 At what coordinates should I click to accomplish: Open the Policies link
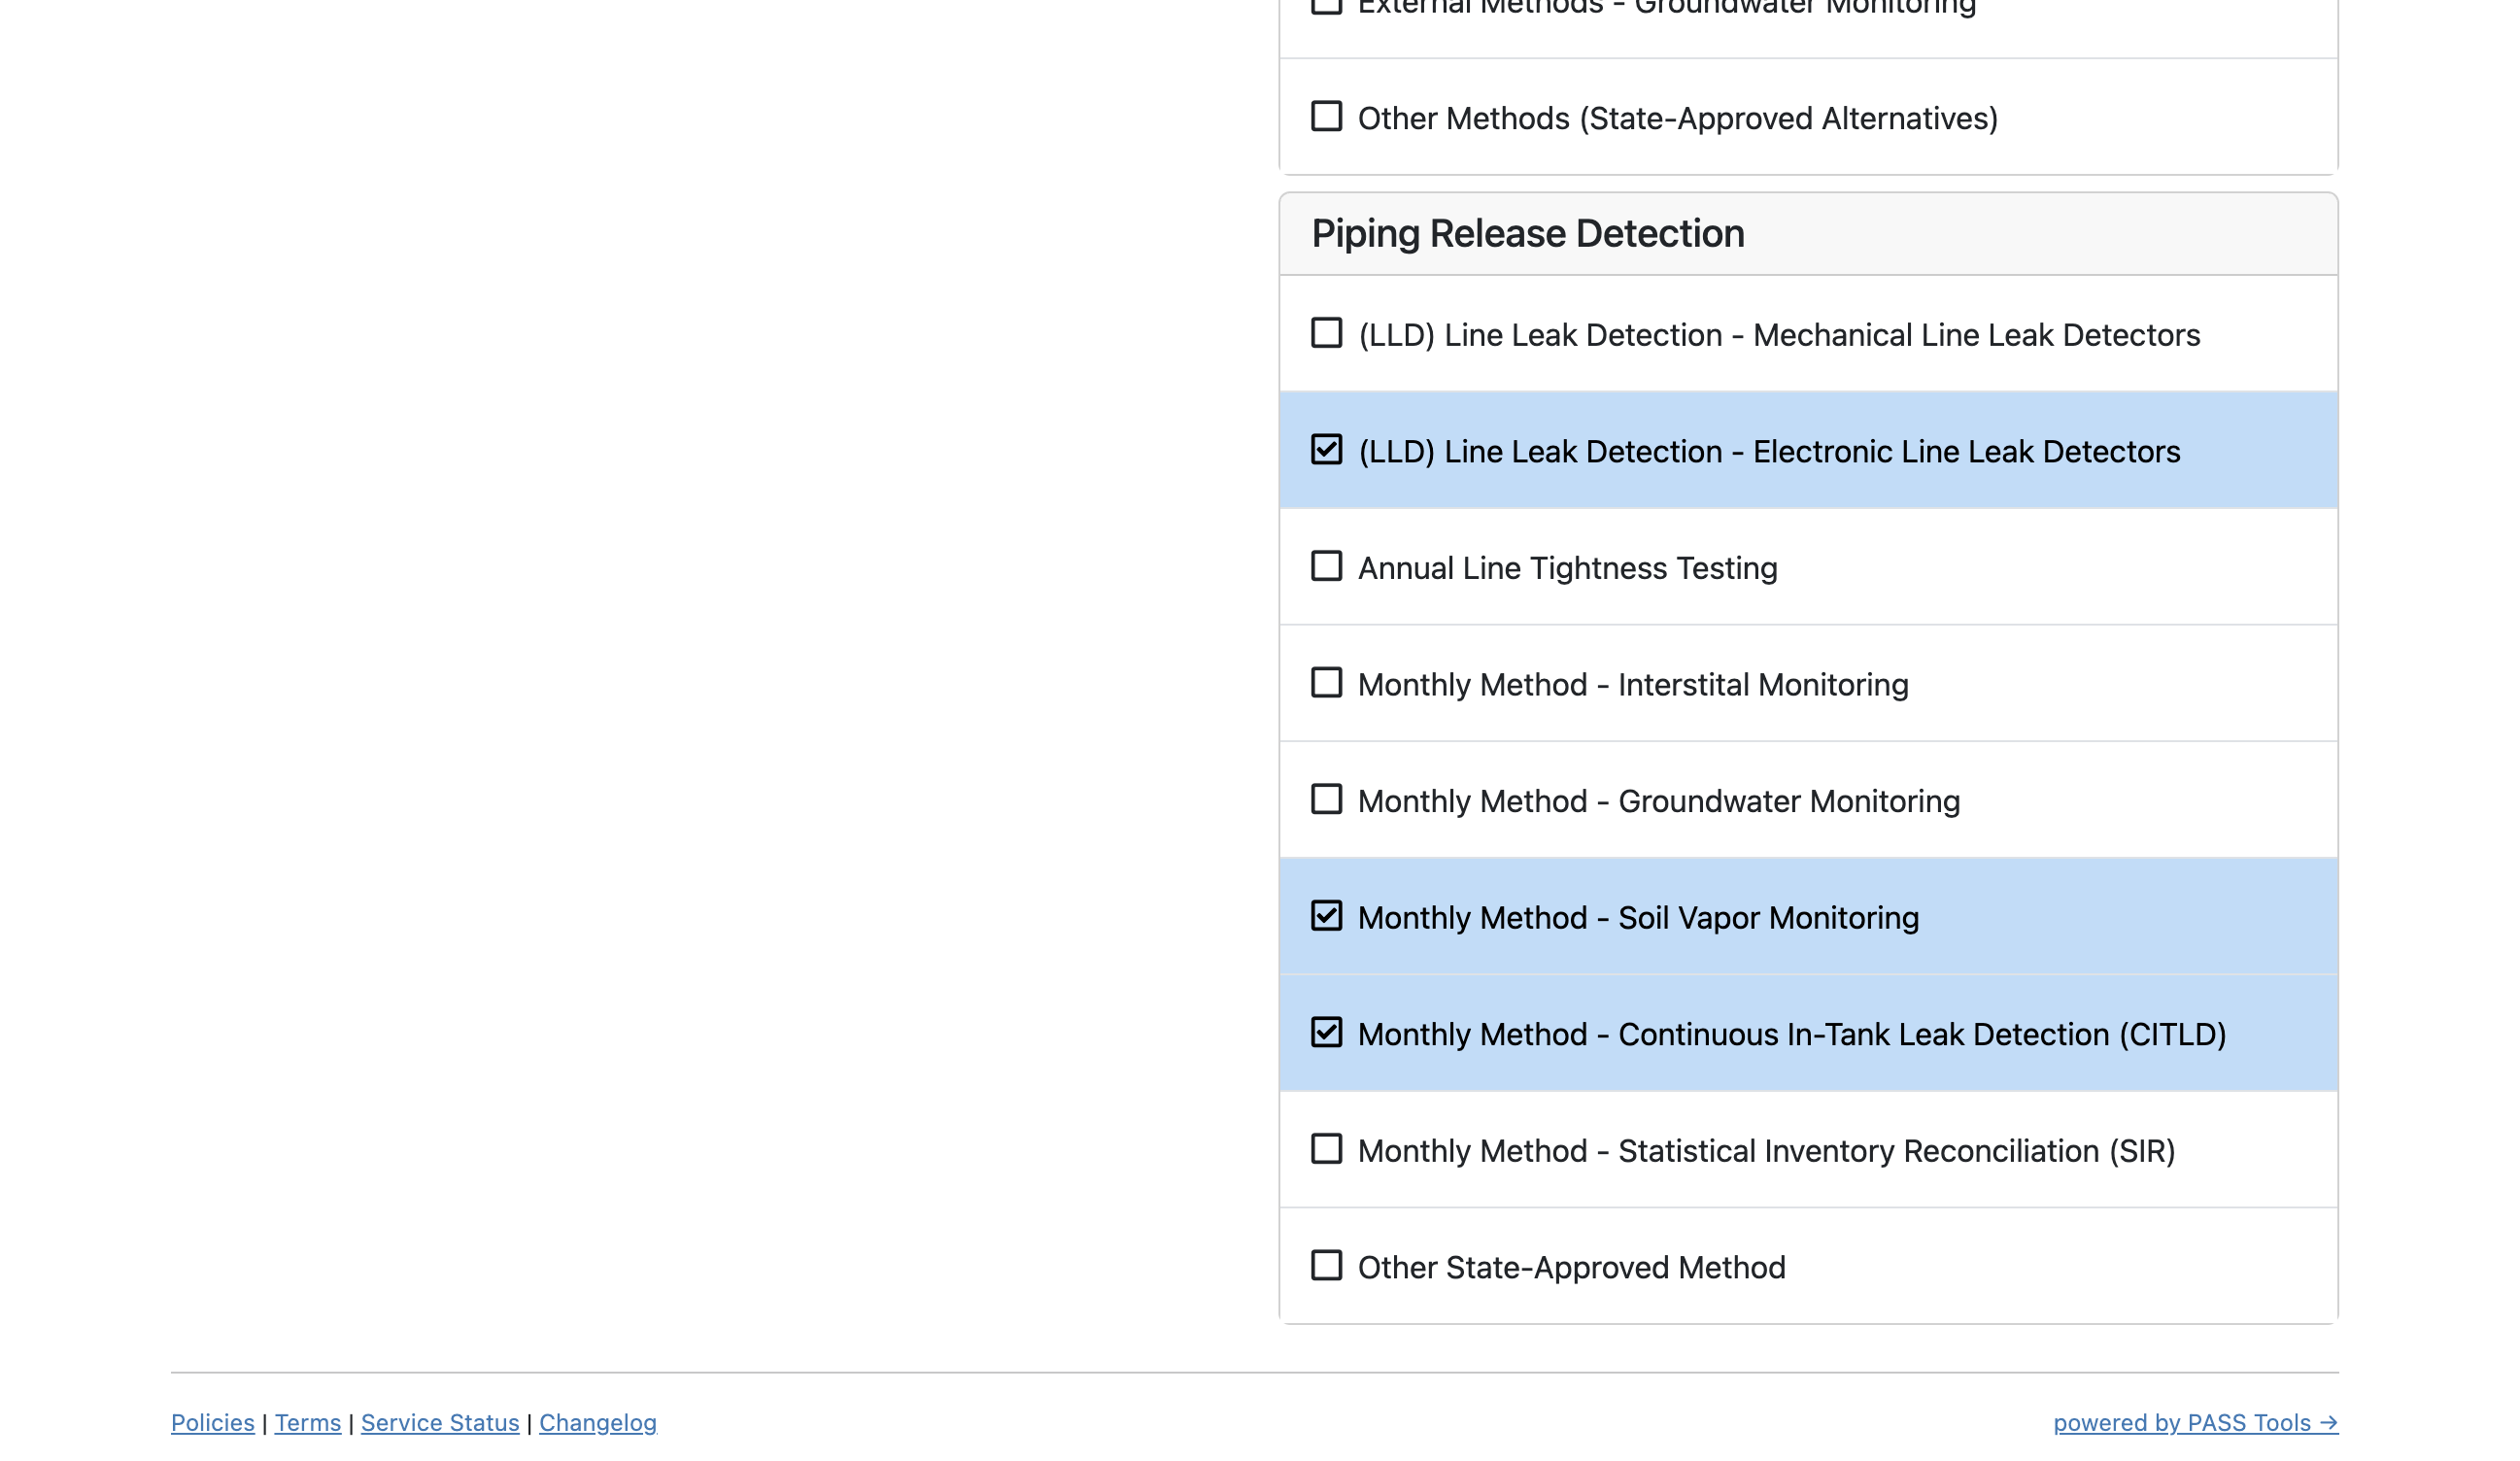pyautogui.click(x=212, y=1423)
